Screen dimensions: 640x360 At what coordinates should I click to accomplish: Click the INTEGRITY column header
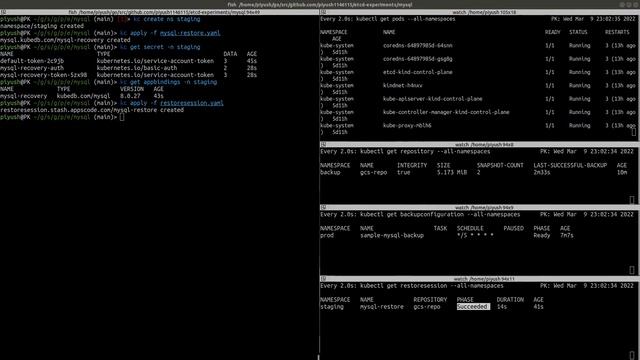coord(412,165)
